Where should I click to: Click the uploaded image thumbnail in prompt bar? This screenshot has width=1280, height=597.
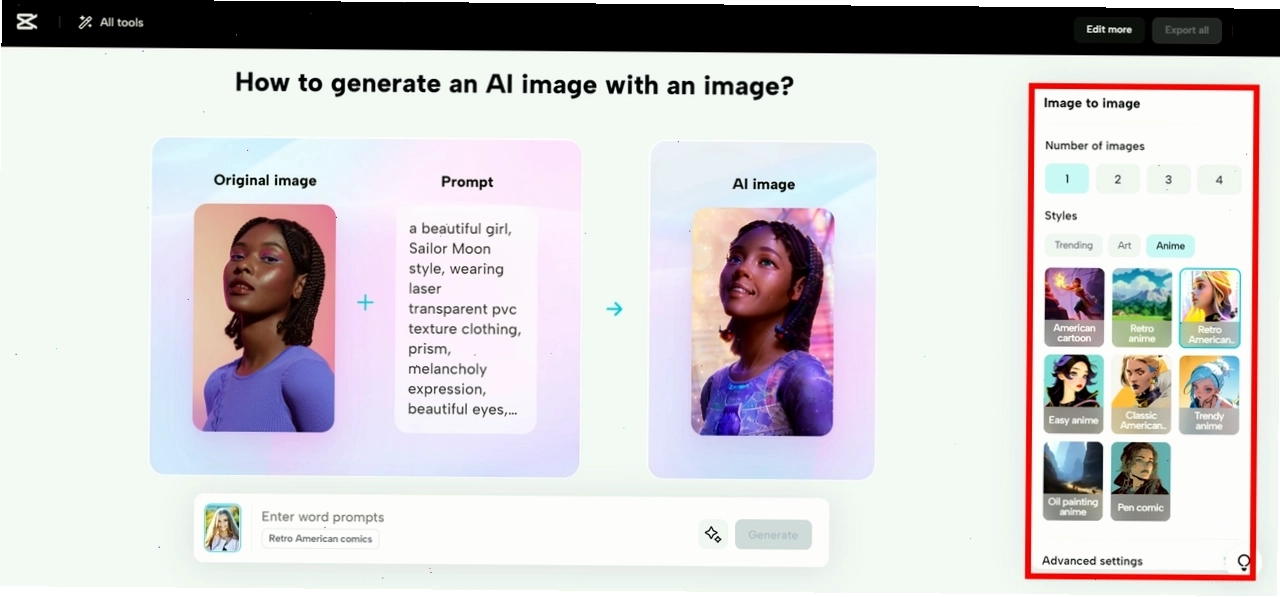[x=222, y=528]
